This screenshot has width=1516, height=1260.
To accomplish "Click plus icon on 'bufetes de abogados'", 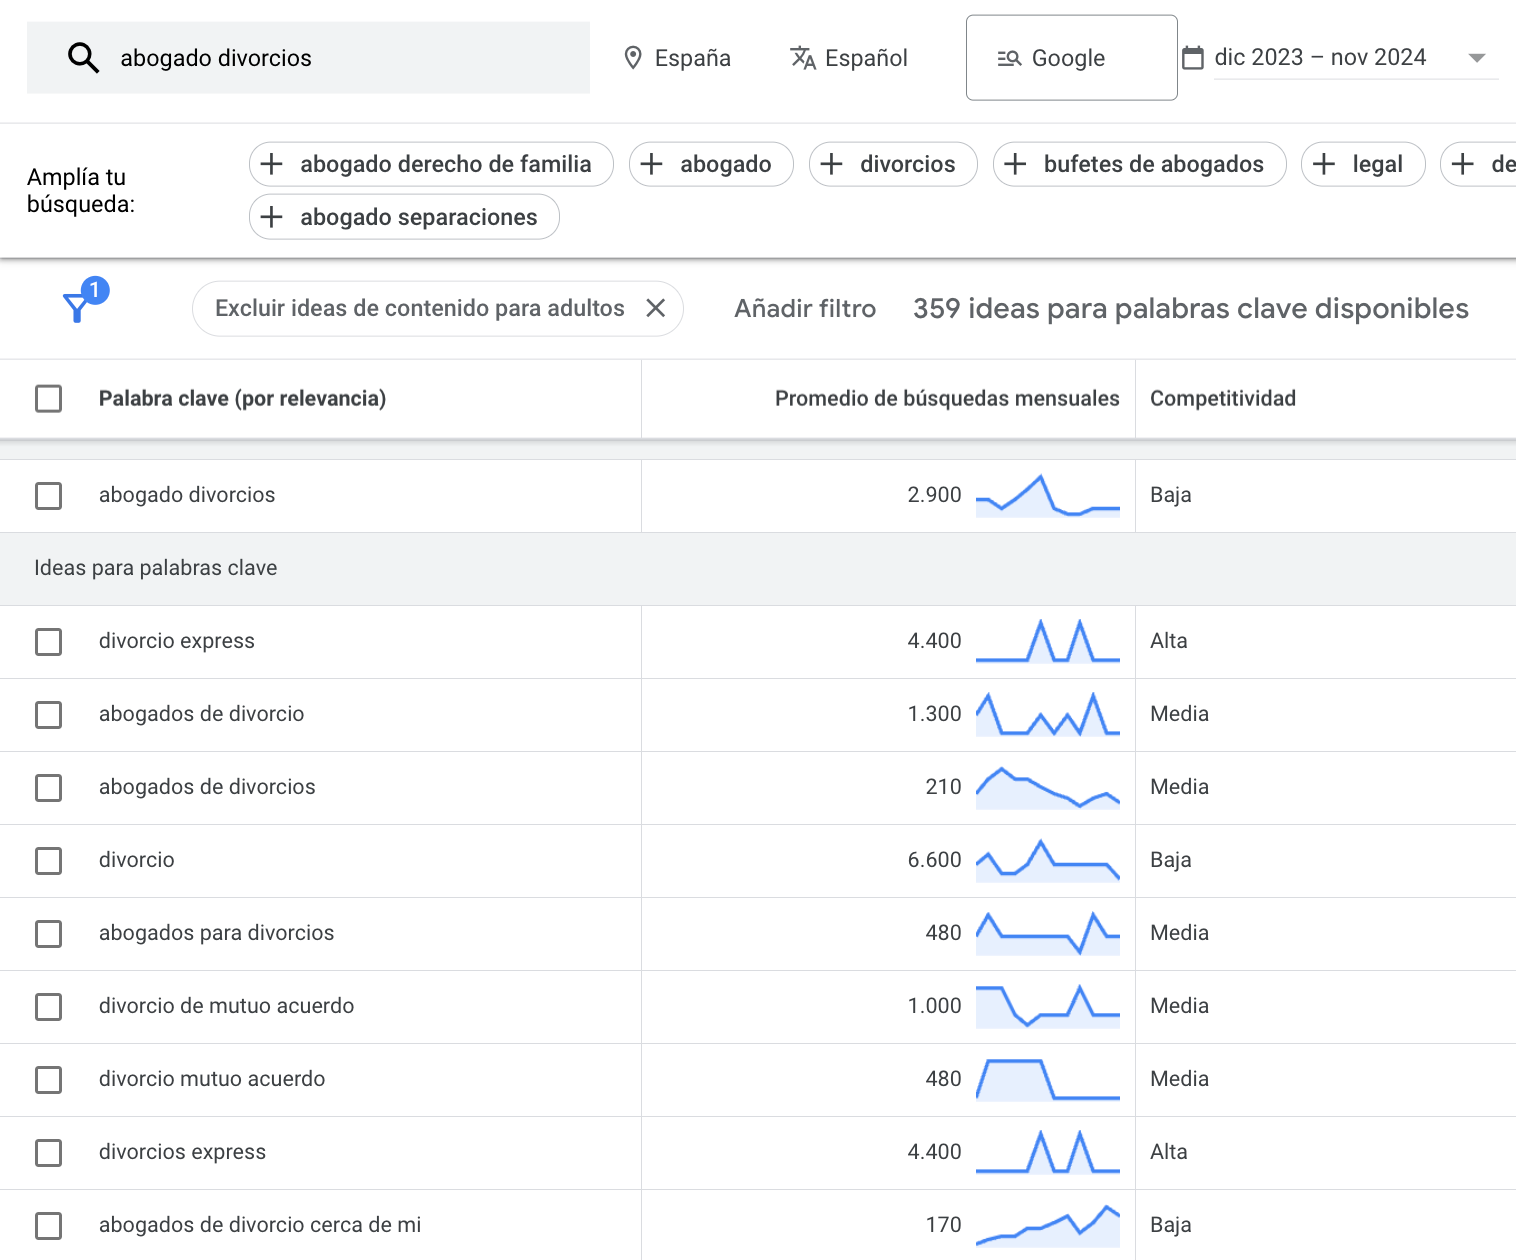I will [1016, 164].
